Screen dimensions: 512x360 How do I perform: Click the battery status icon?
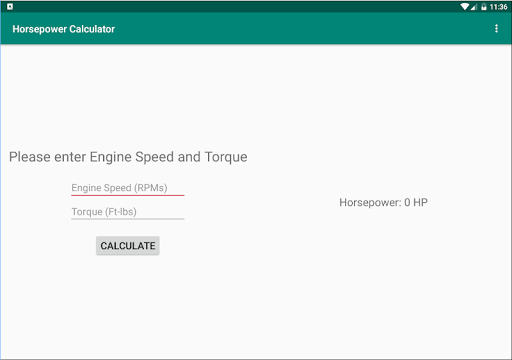[484, 7]
